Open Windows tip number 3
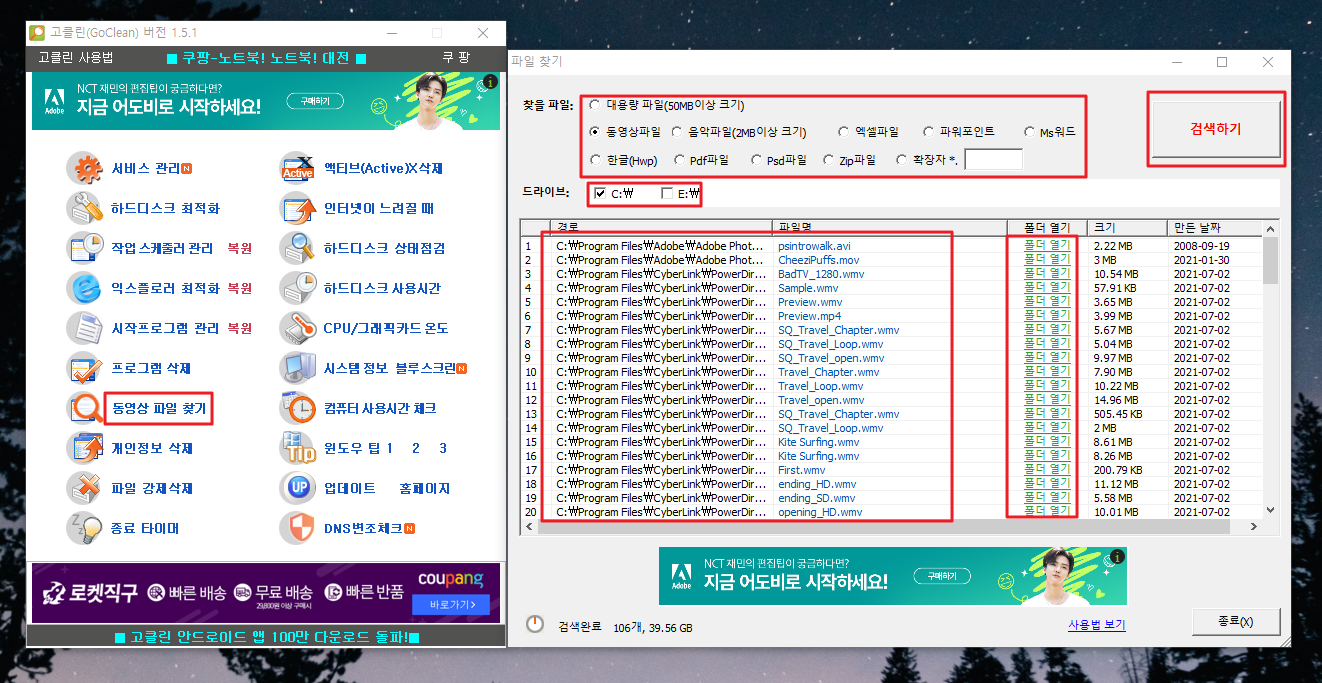1322x683 pixels. pos(443,448)
